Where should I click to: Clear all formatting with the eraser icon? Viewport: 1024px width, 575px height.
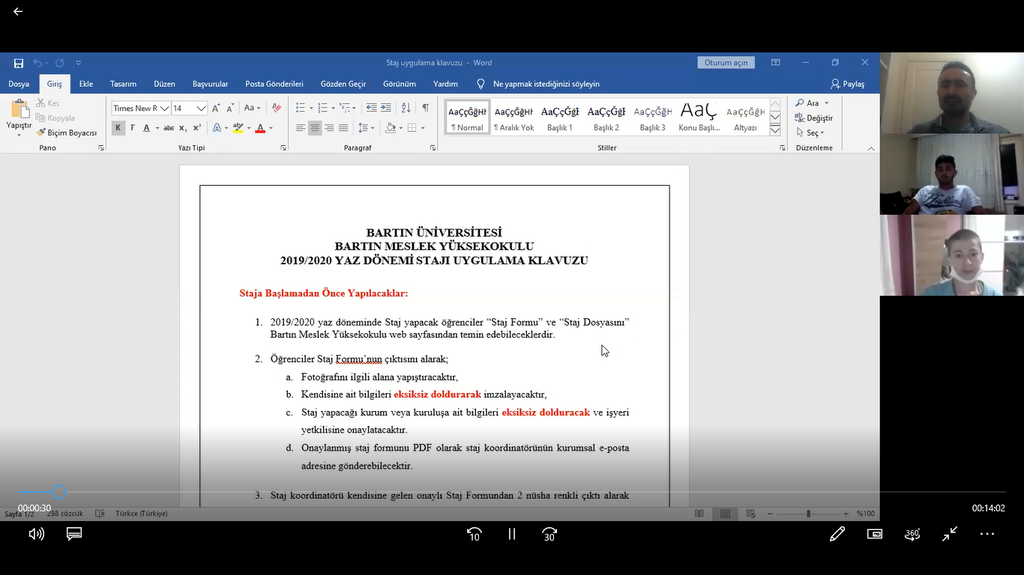pos(276,108)
